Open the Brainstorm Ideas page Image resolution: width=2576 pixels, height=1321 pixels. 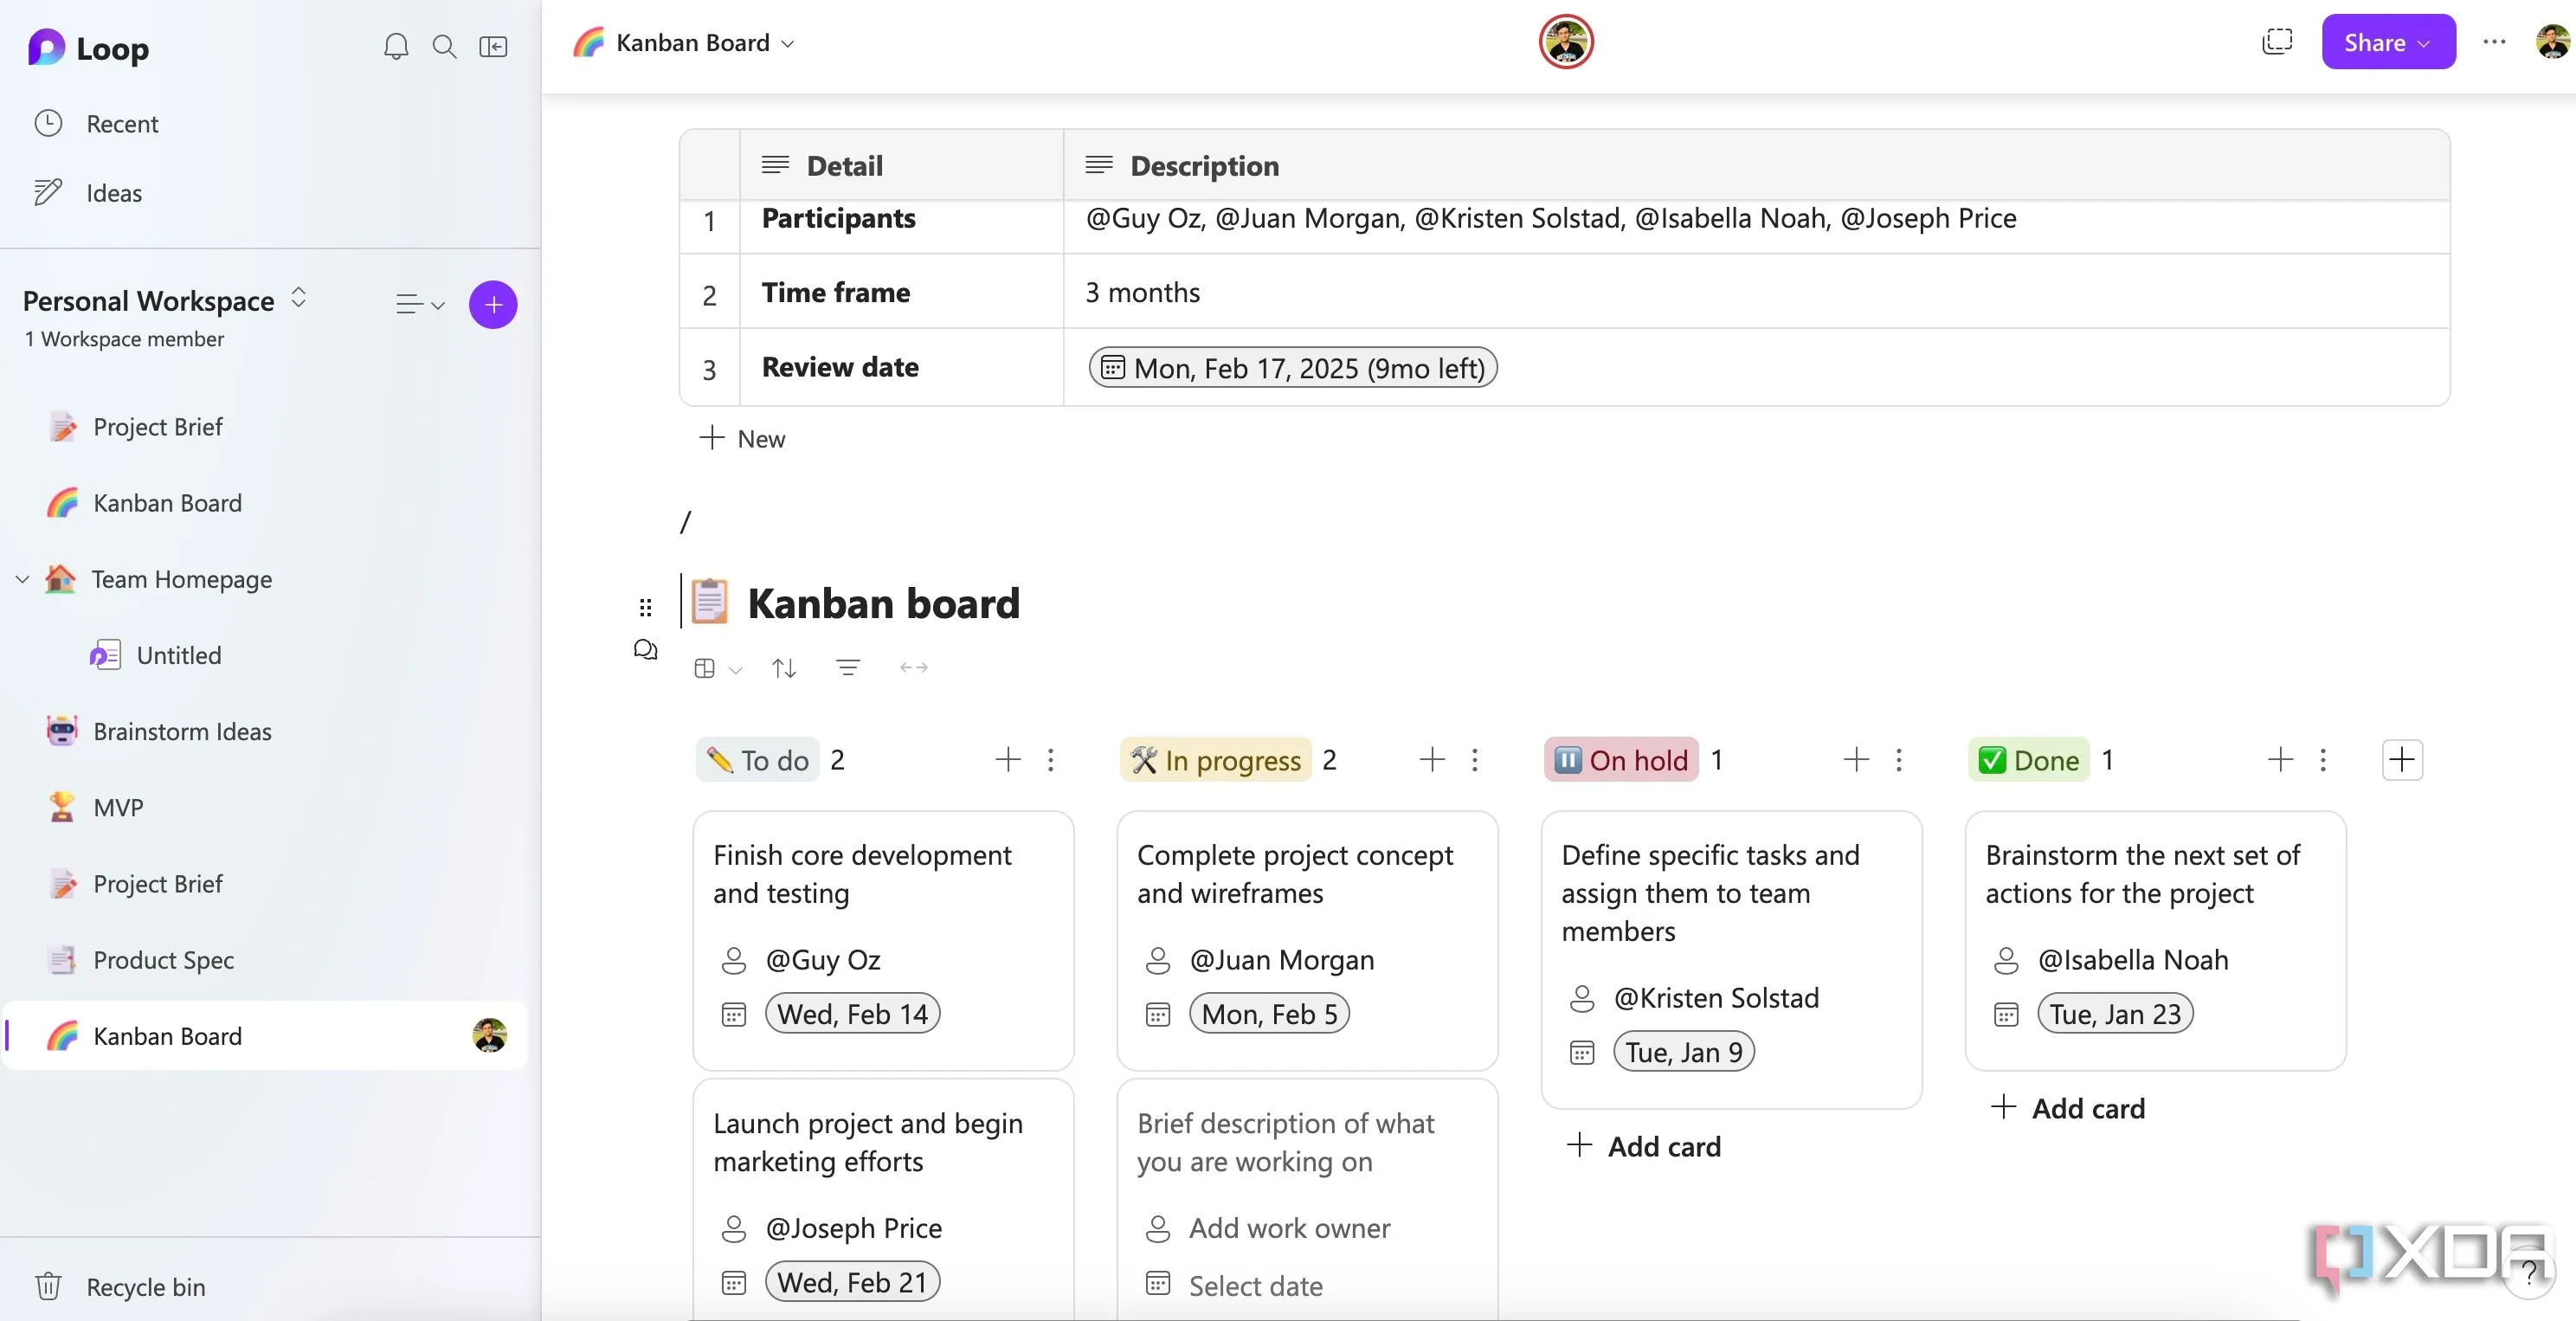(182, 732)
